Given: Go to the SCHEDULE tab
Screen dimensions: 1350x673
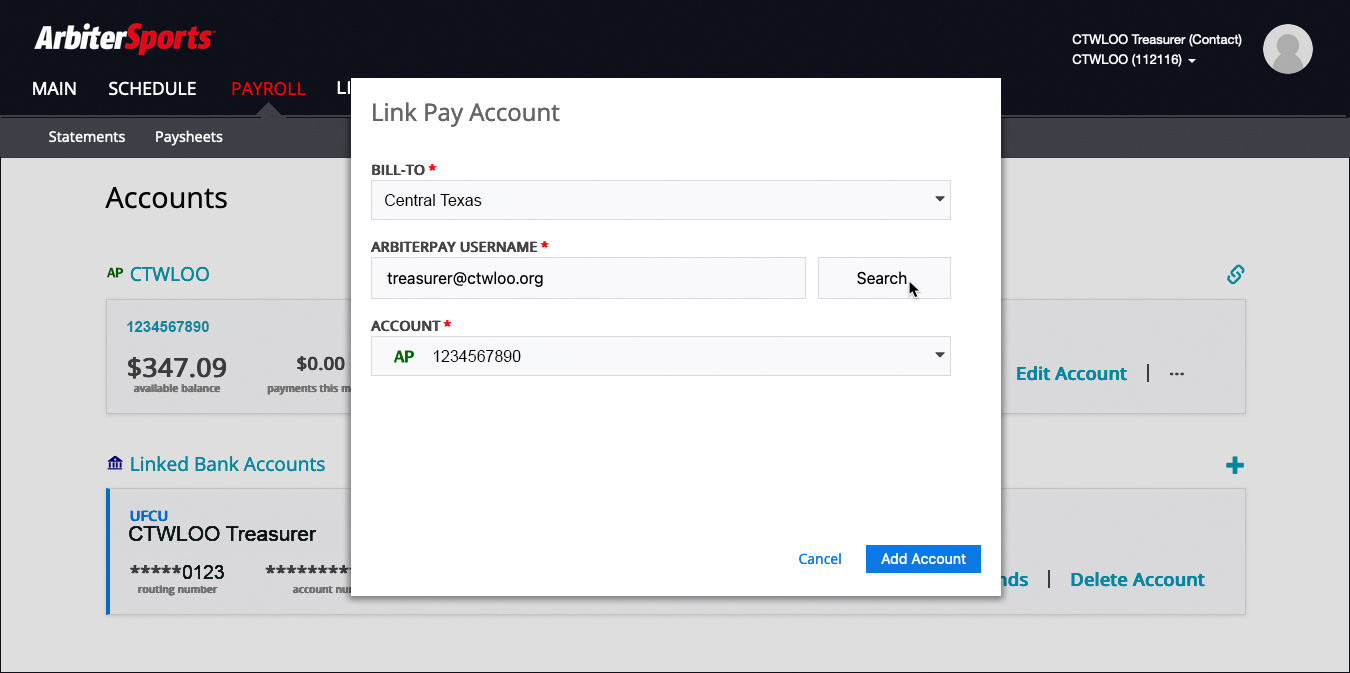Looking at the screenshot, I should (x=152, y=89).
